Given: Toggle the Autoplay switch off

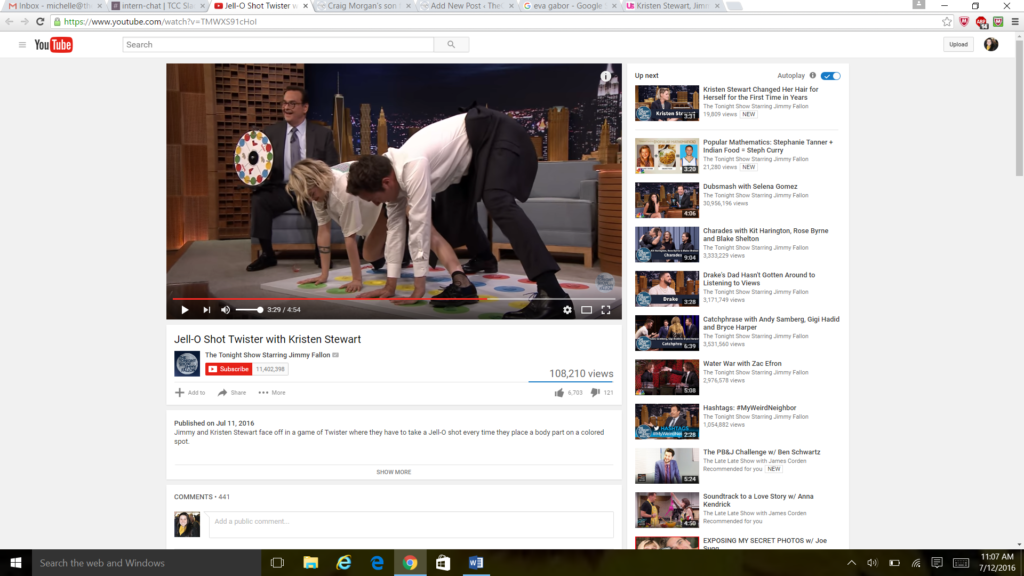Looking at the screenshot, I should coord(831,76).
